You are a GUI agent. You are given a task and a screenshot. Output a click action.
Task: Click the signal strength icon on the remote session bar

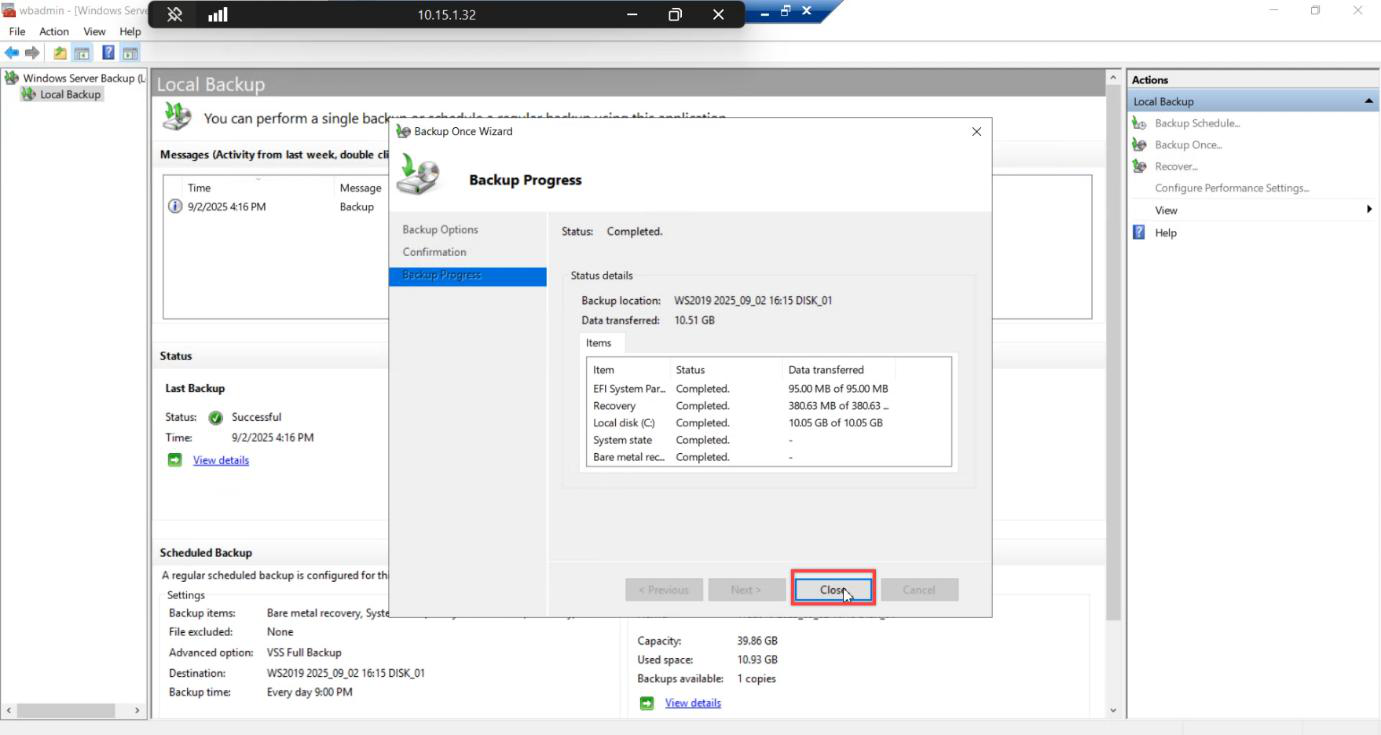217,14
